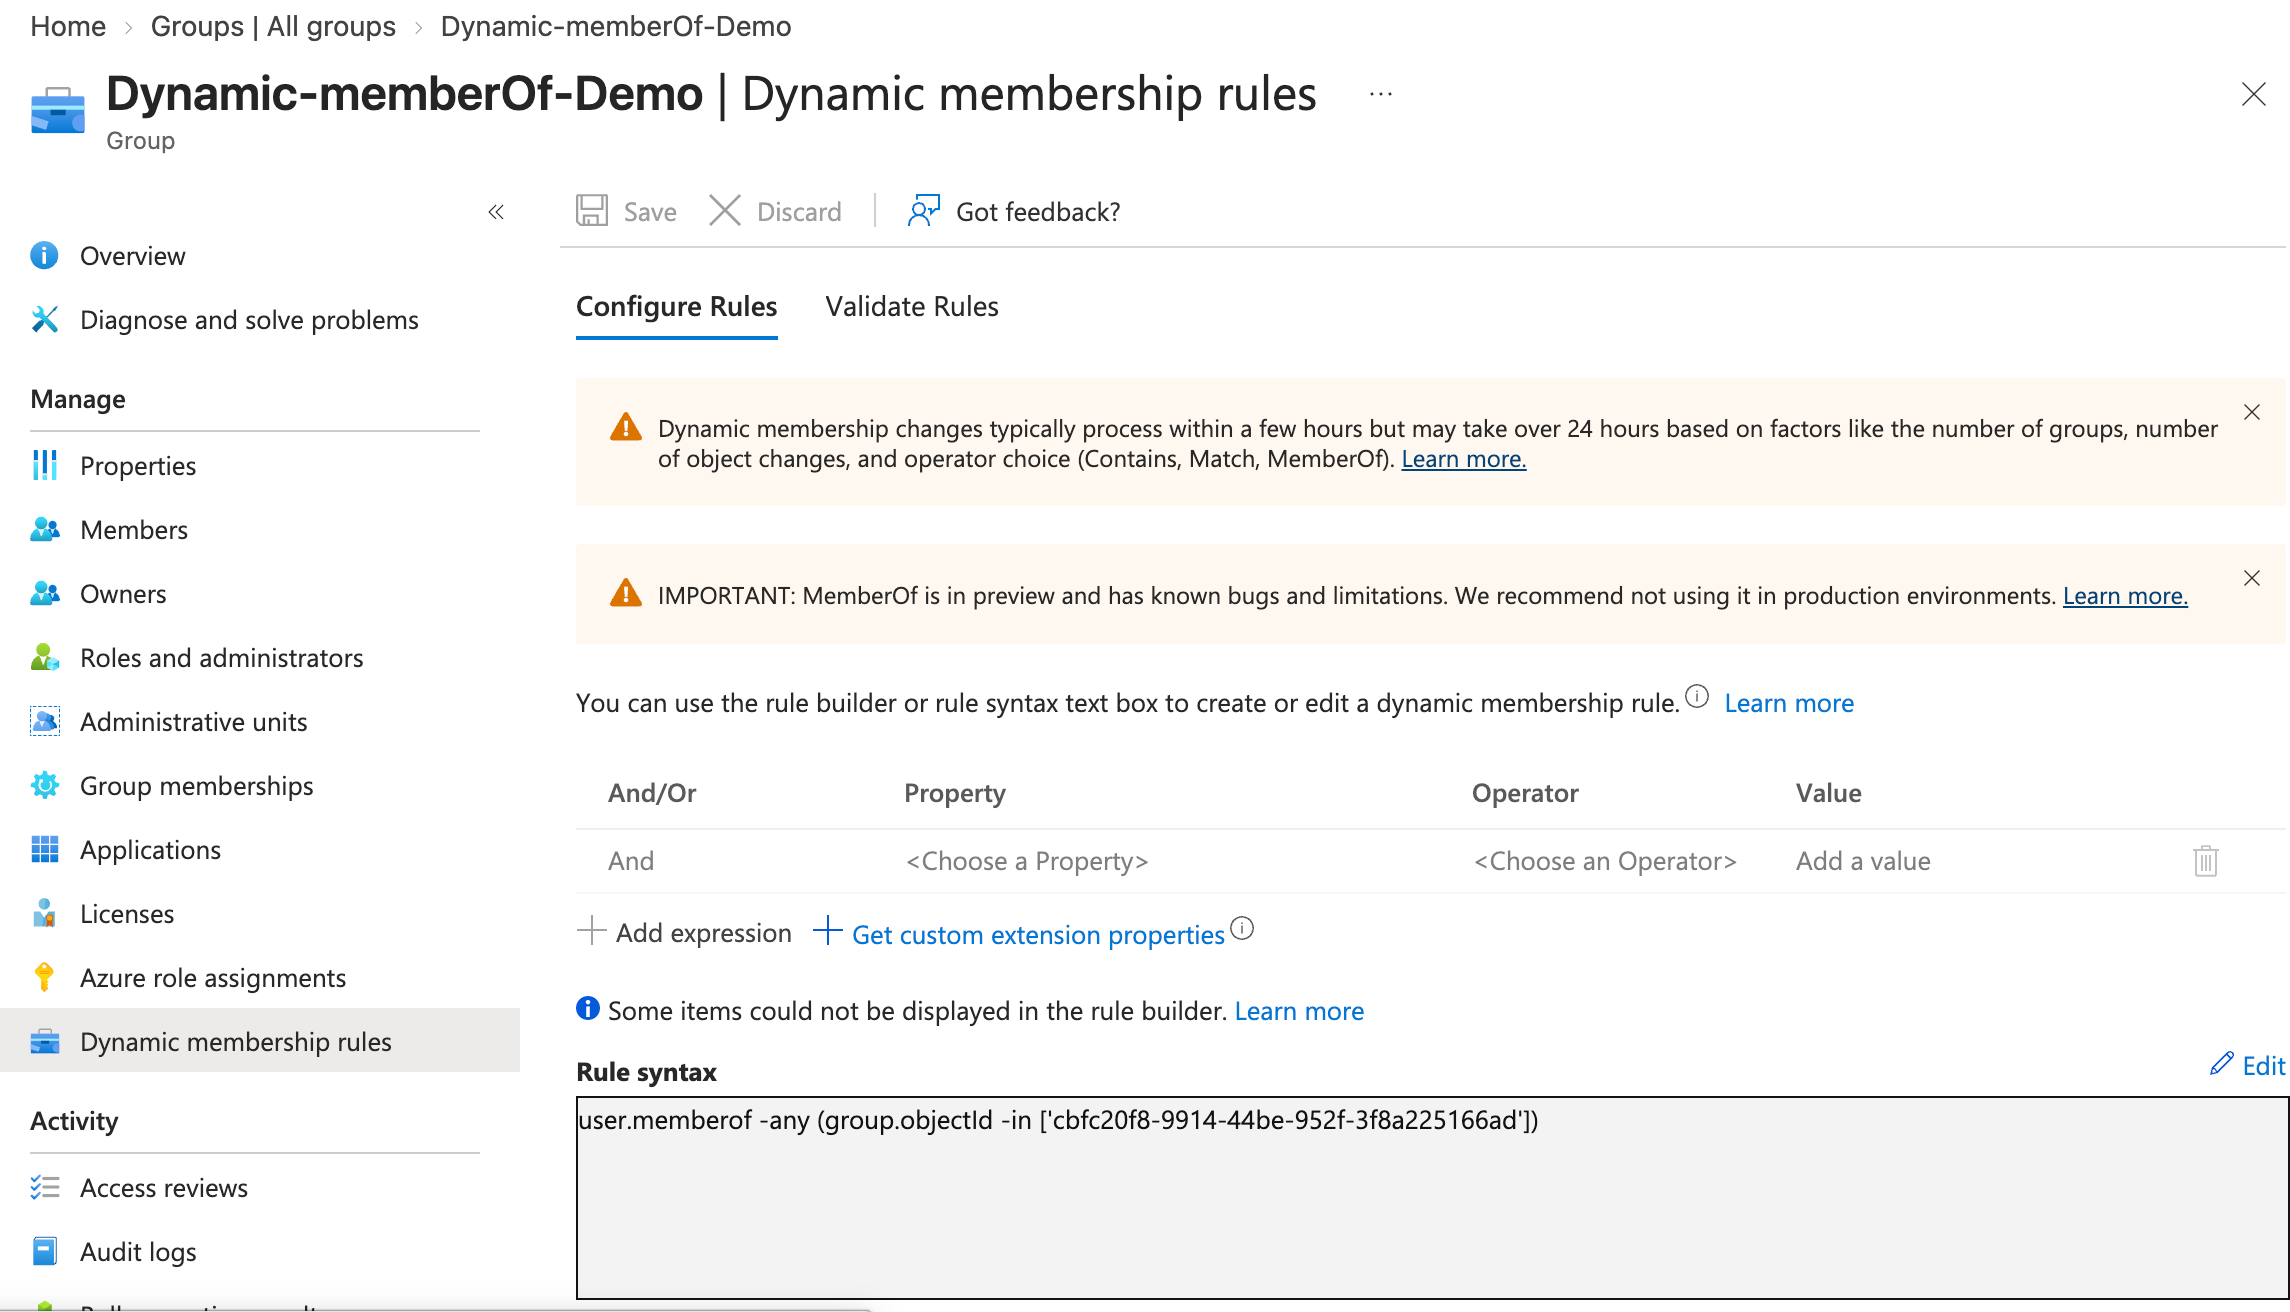The width and height of the screenshot is (2290, 1312).
Task: Open Roles and administrators
Action: pyautogui.click(x=221, y=658)
